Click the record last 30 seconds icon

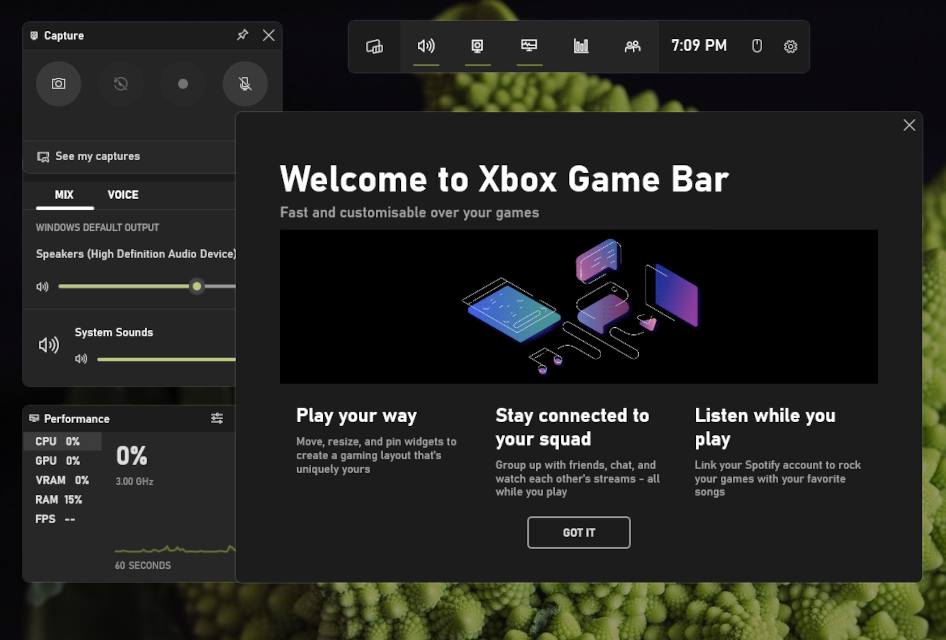tap(121, 84)
